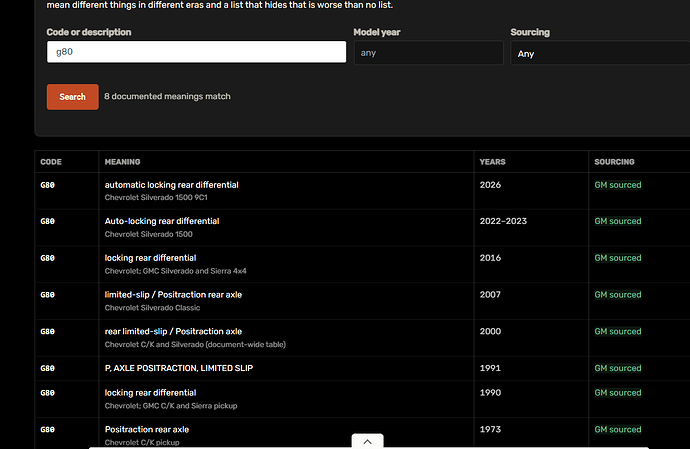Click GM sourced link in 2000 row
Image resolution: width=690 pixels, height=449 pixels.
coord(618,331)
